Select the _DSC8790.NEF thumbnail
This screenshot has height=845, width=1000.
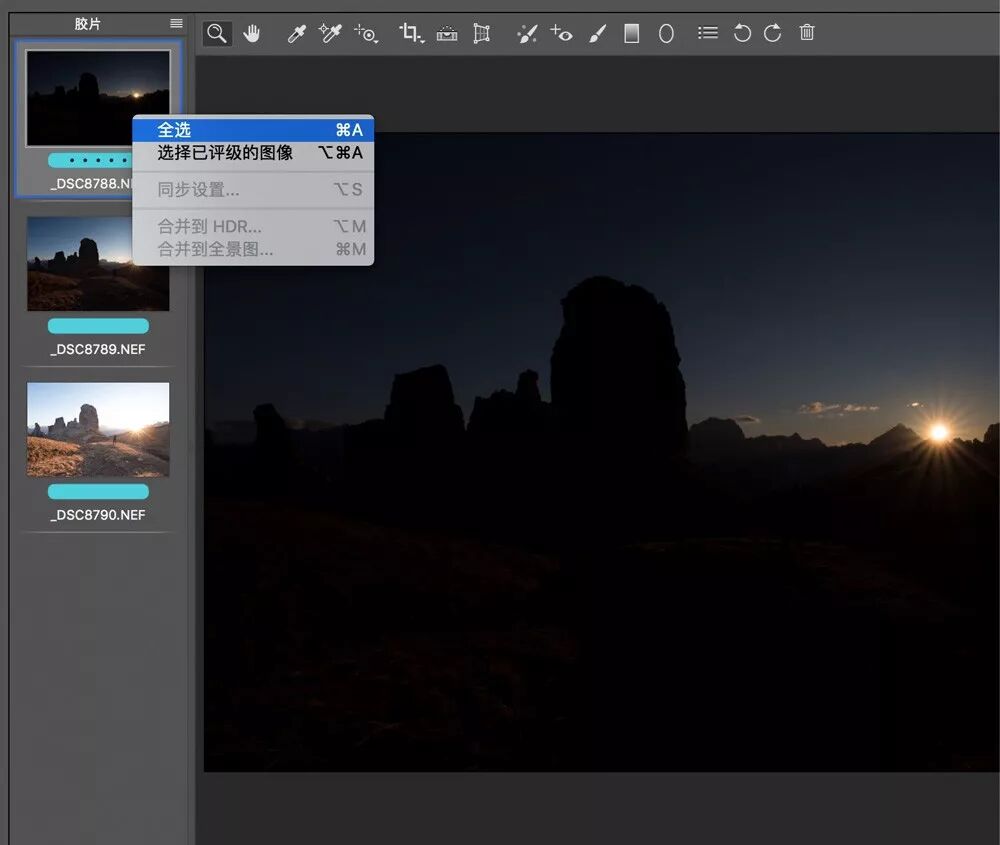tap(98, 429)
